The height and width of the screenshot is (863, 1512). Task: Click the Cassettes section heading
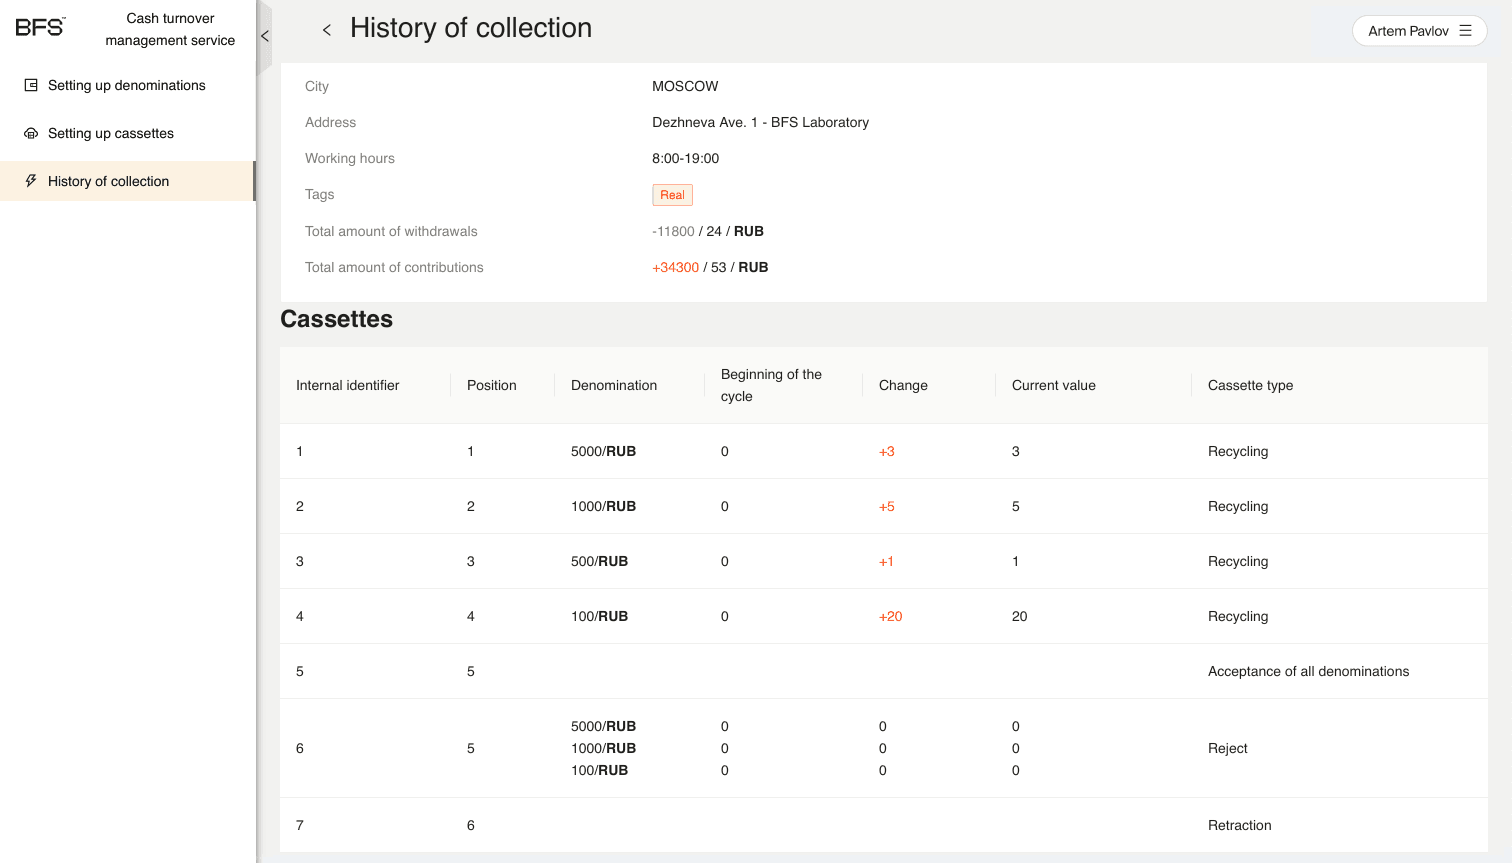click(x=336, y=319)
